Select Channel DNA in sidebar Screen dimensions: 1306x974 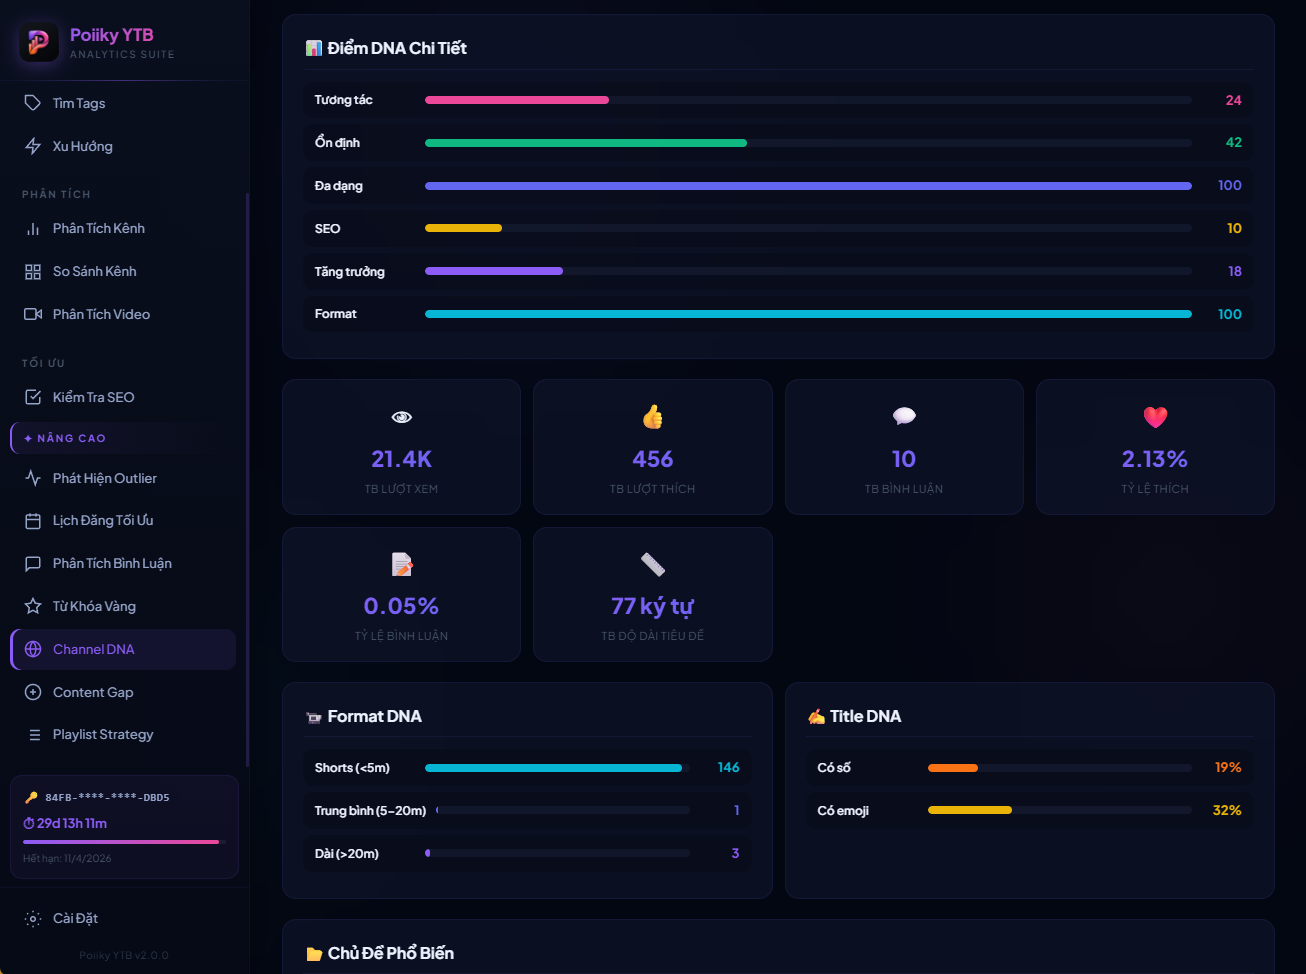[93, 649]
